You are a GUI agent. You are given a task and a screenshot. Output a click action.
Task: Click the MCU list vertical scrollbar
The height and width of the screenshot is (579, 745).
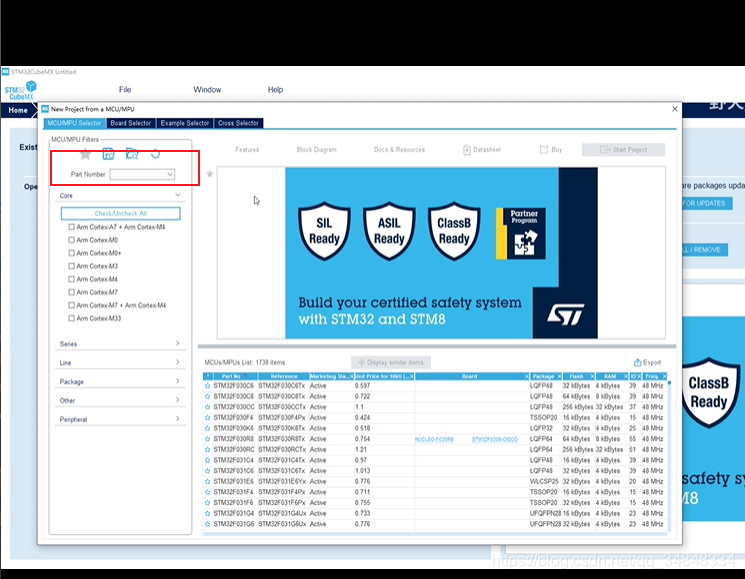[669, 456]
